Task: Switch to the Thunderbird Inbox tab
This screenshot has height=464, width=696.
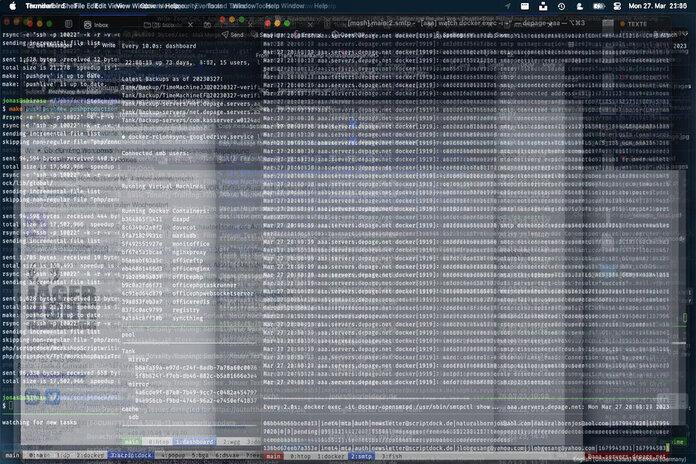Action: (x=96, y=25)
